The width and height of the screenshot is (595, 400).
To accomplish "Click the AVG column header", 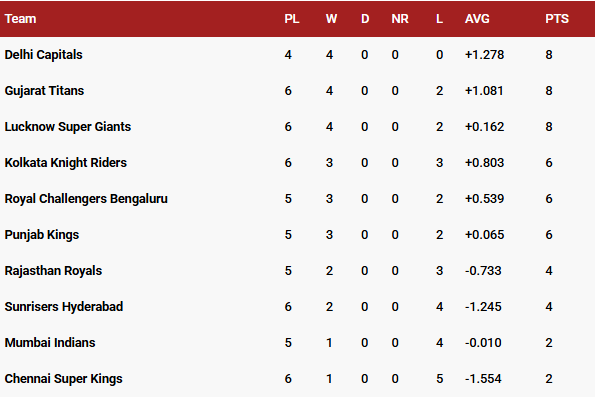I will [477, 19].
